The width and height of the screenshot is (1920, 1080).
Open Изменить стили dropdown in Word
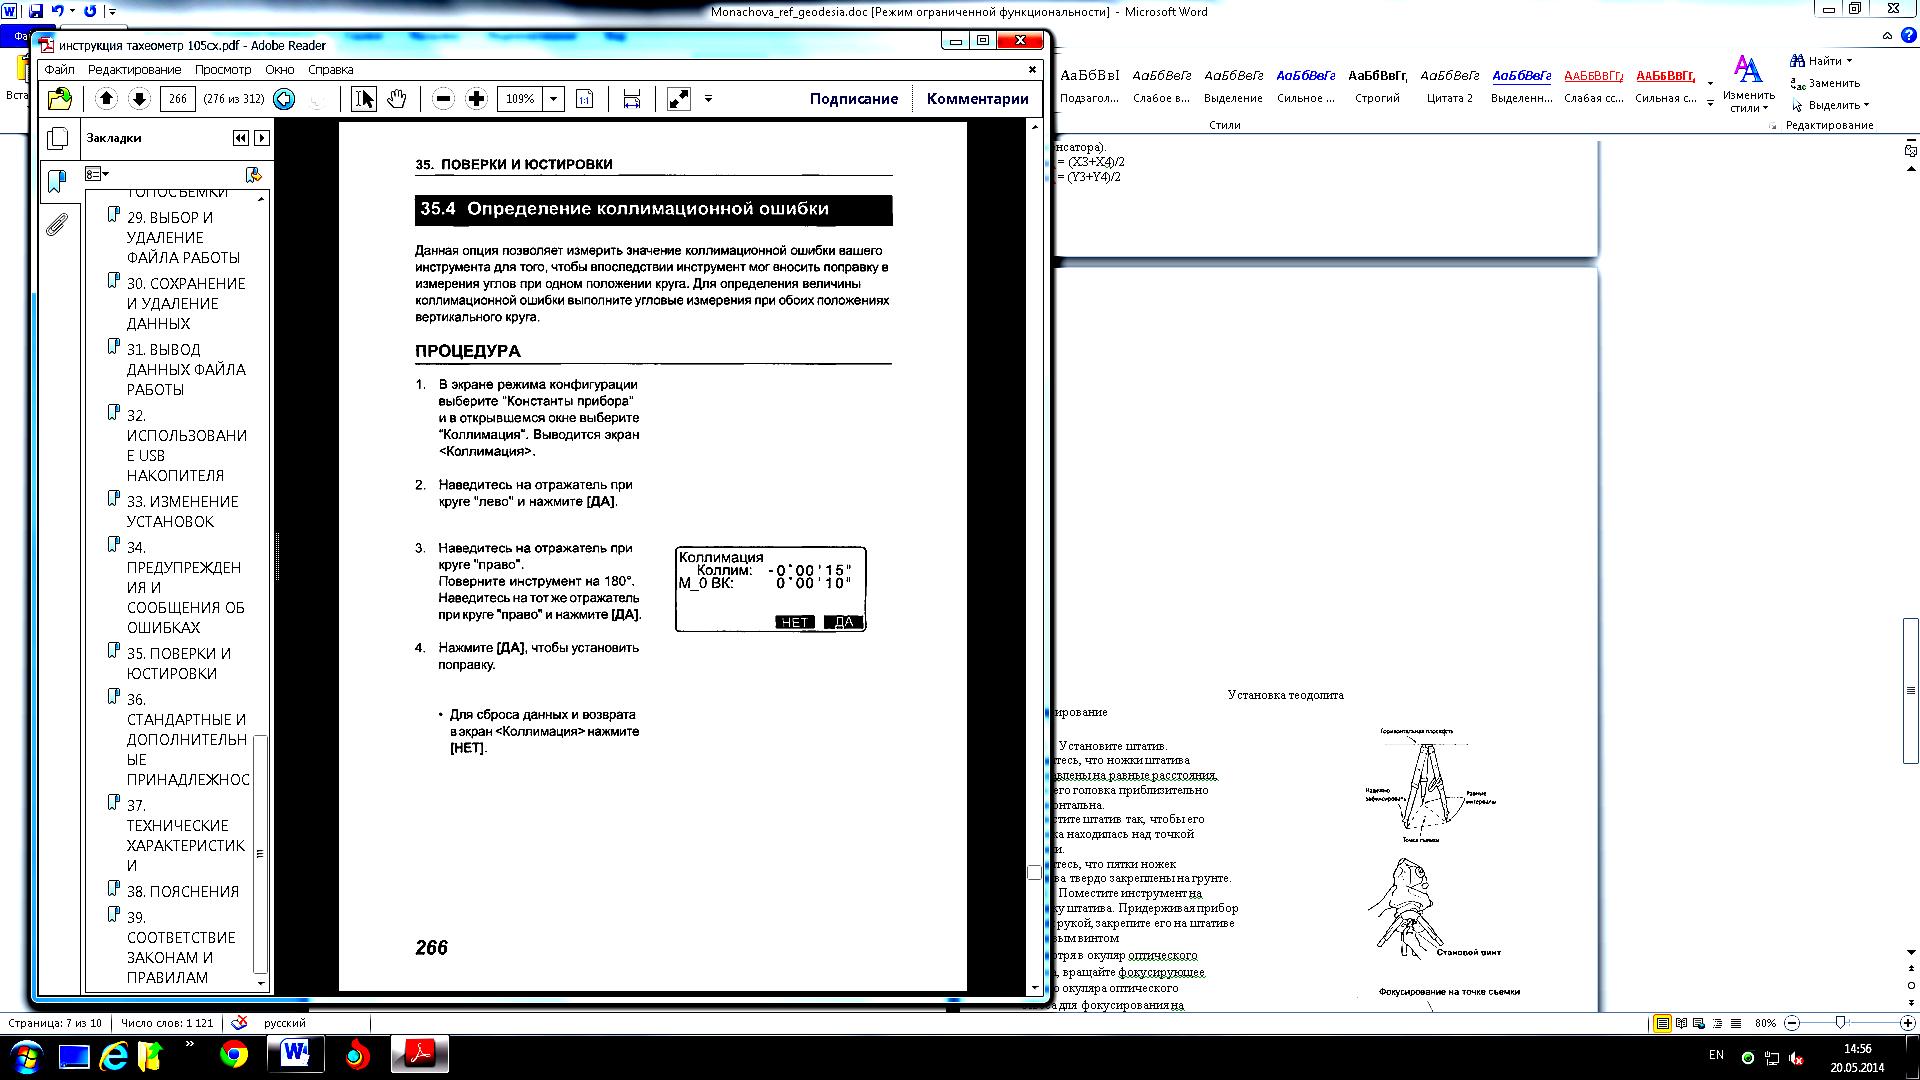(1748, 85)
